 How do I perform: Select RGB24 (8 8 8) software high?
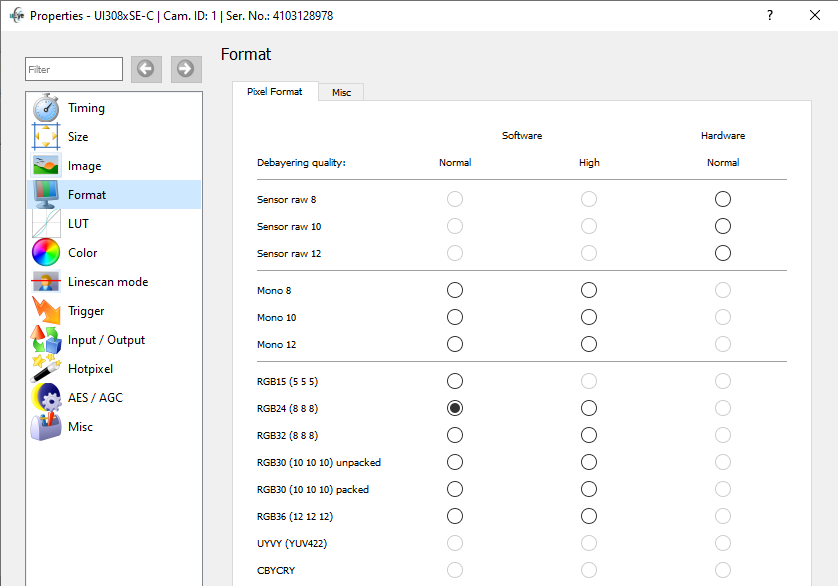coord(589,408)
